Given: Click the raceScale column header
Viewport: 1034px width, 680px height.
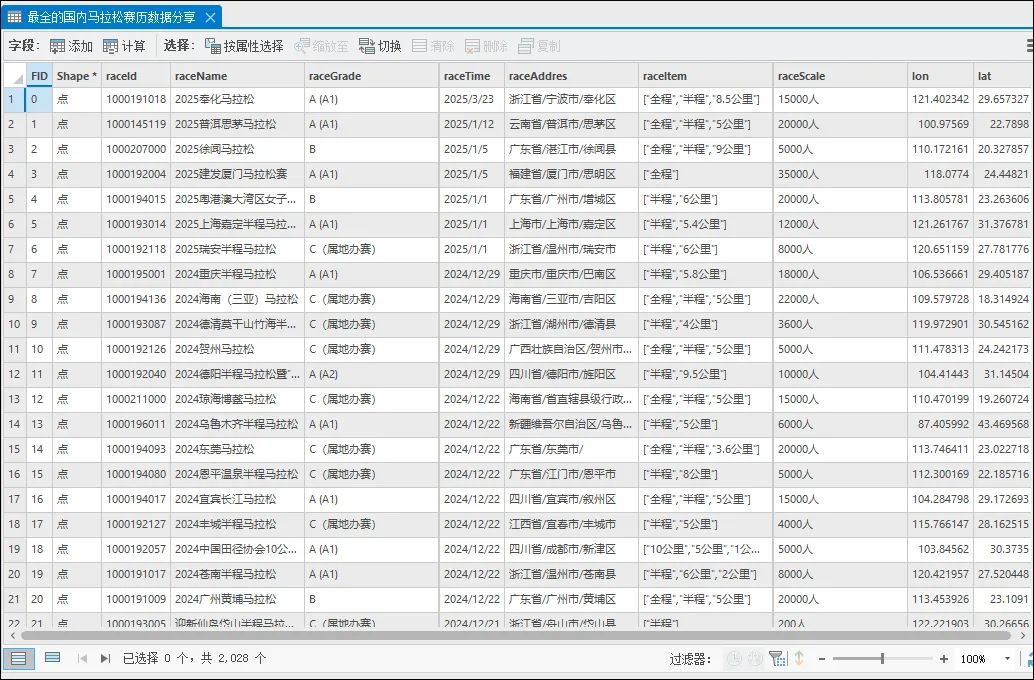Looking at the screenshot, I should click(841, 76).
